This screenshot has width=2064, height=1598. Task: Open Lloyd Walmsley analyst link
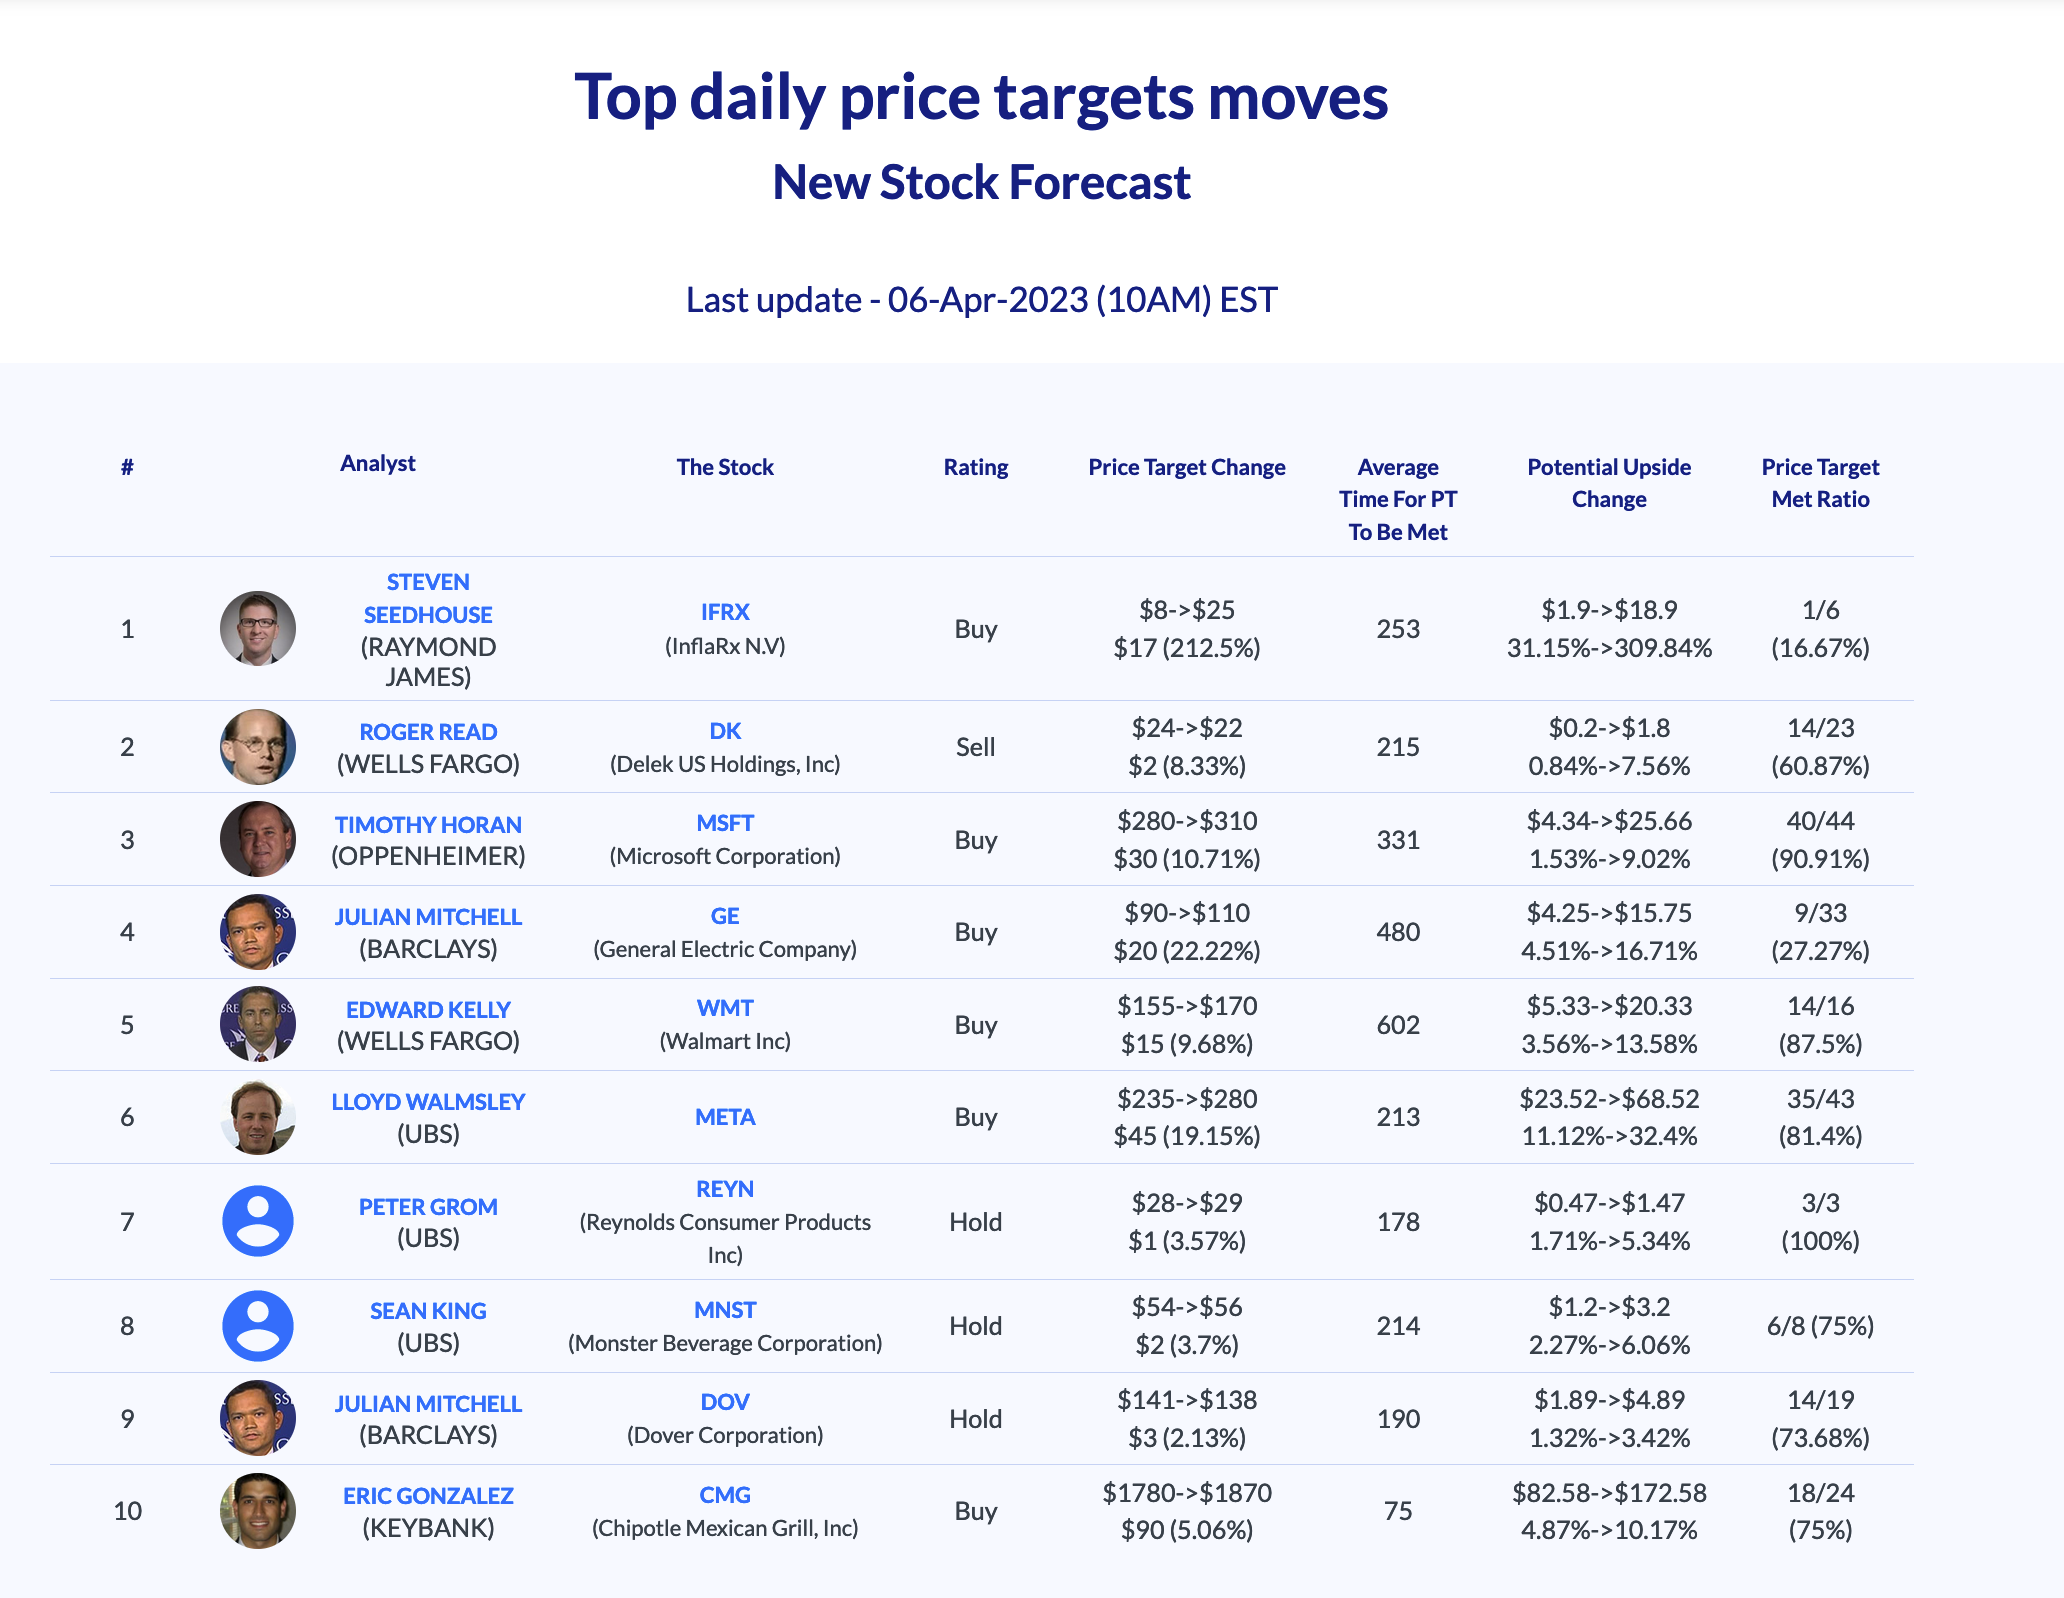[428, 1102]
